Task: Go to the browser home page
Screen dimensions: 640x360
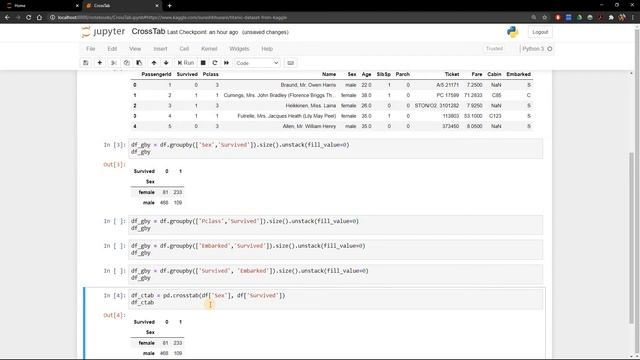Action: pos(39,18)
